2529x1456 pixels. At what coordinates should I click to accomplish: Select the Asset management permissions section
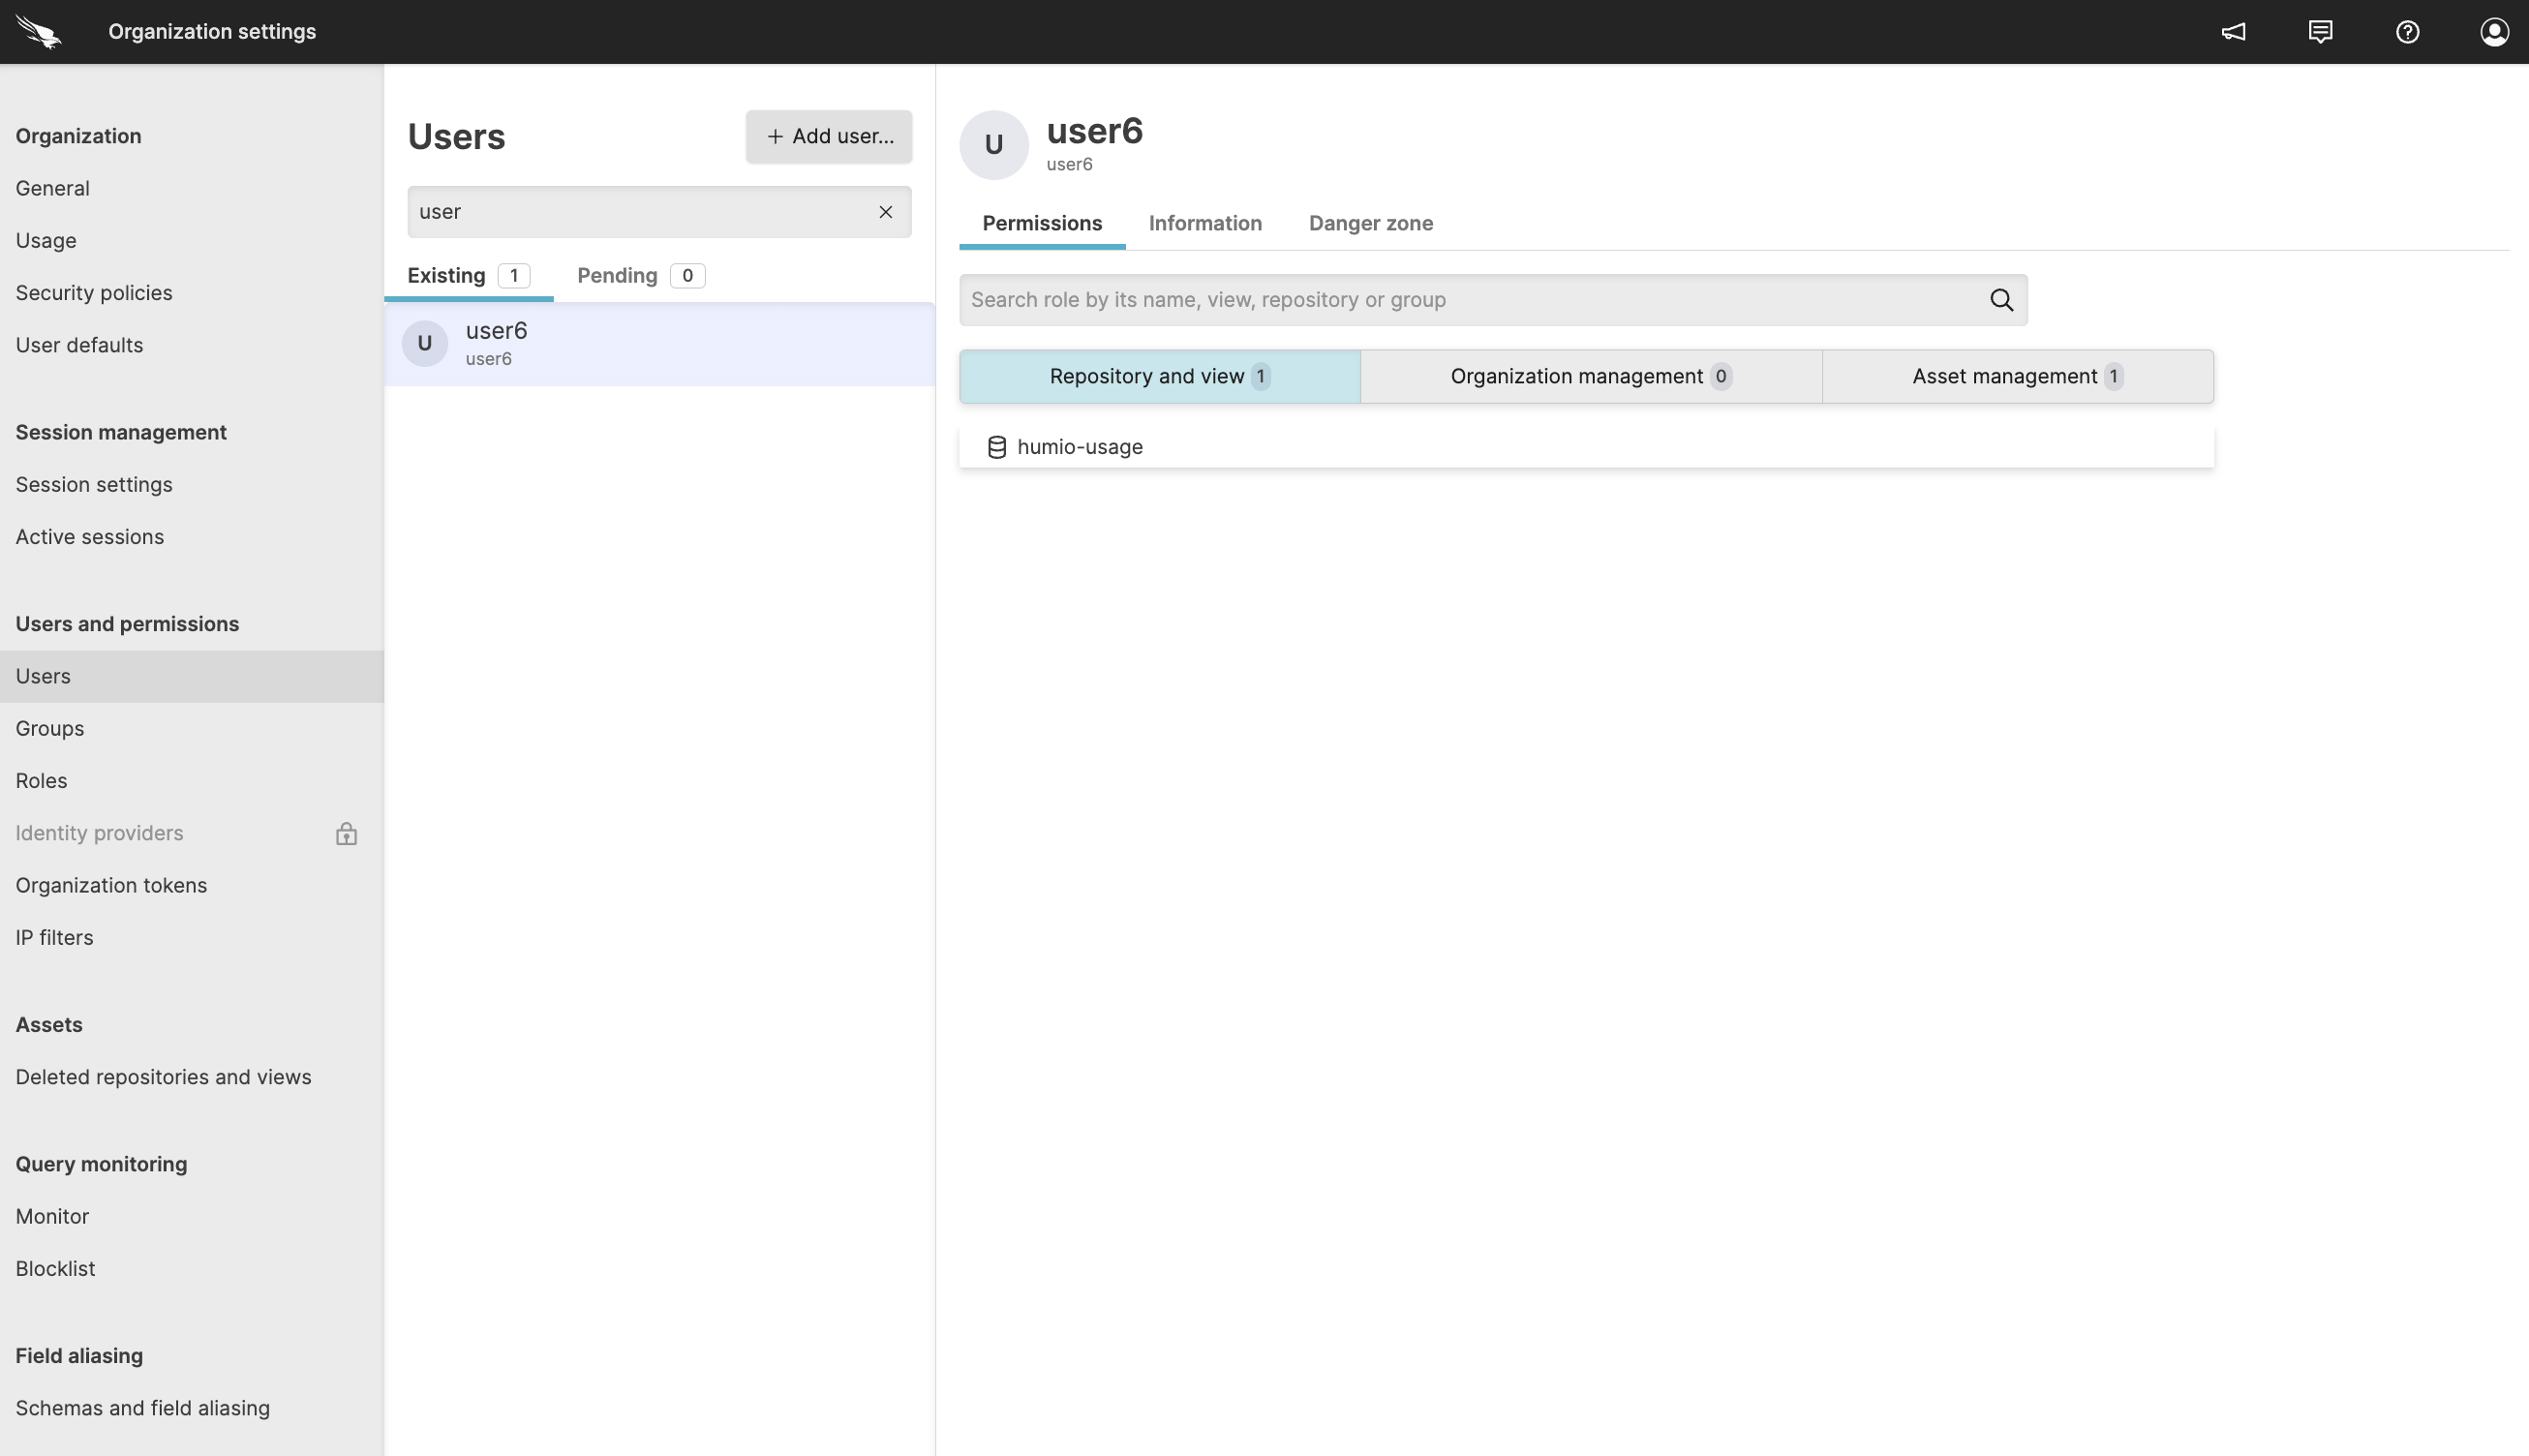(2016, 377)
